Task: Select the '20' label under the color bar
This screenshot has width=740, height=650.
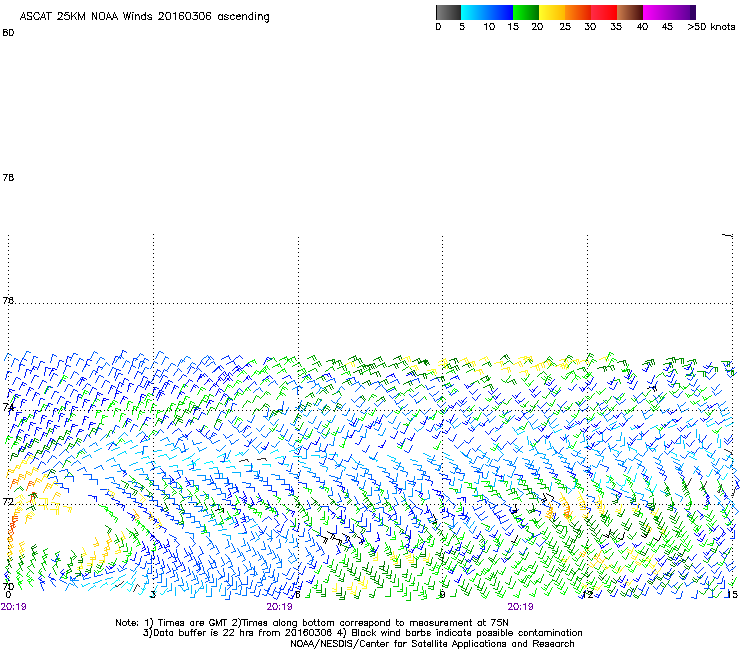Action: [x=537, y=26]
